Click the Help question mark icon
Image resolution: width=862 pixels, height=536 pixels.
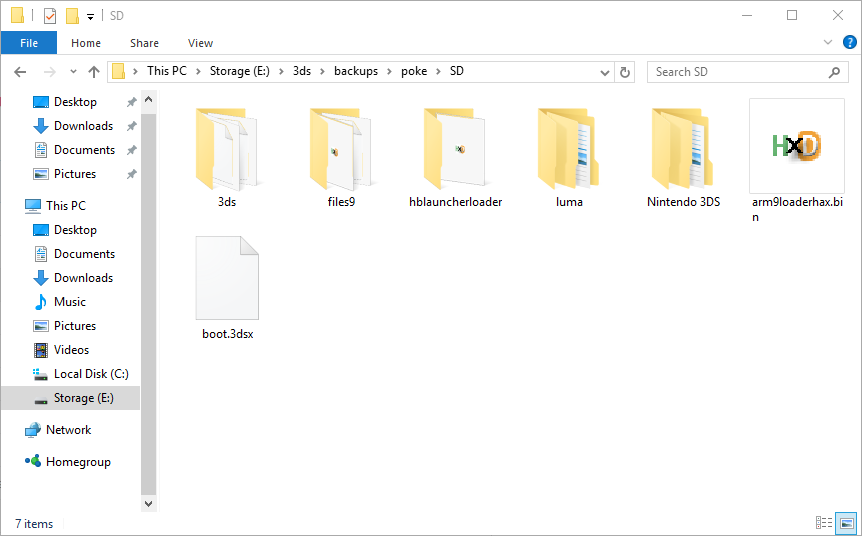point(849,42)
